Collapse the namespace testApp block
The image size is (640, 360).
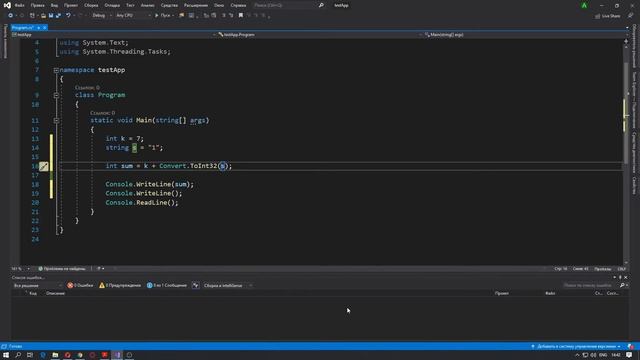(56, 70)
